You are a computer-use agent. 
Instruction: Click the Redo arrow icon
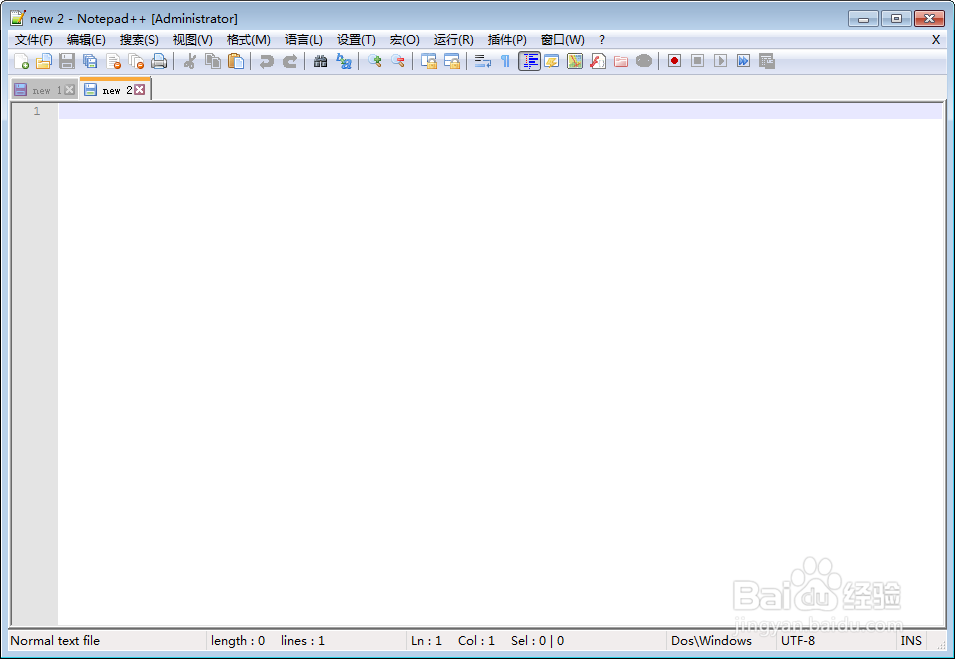(290, 61)
